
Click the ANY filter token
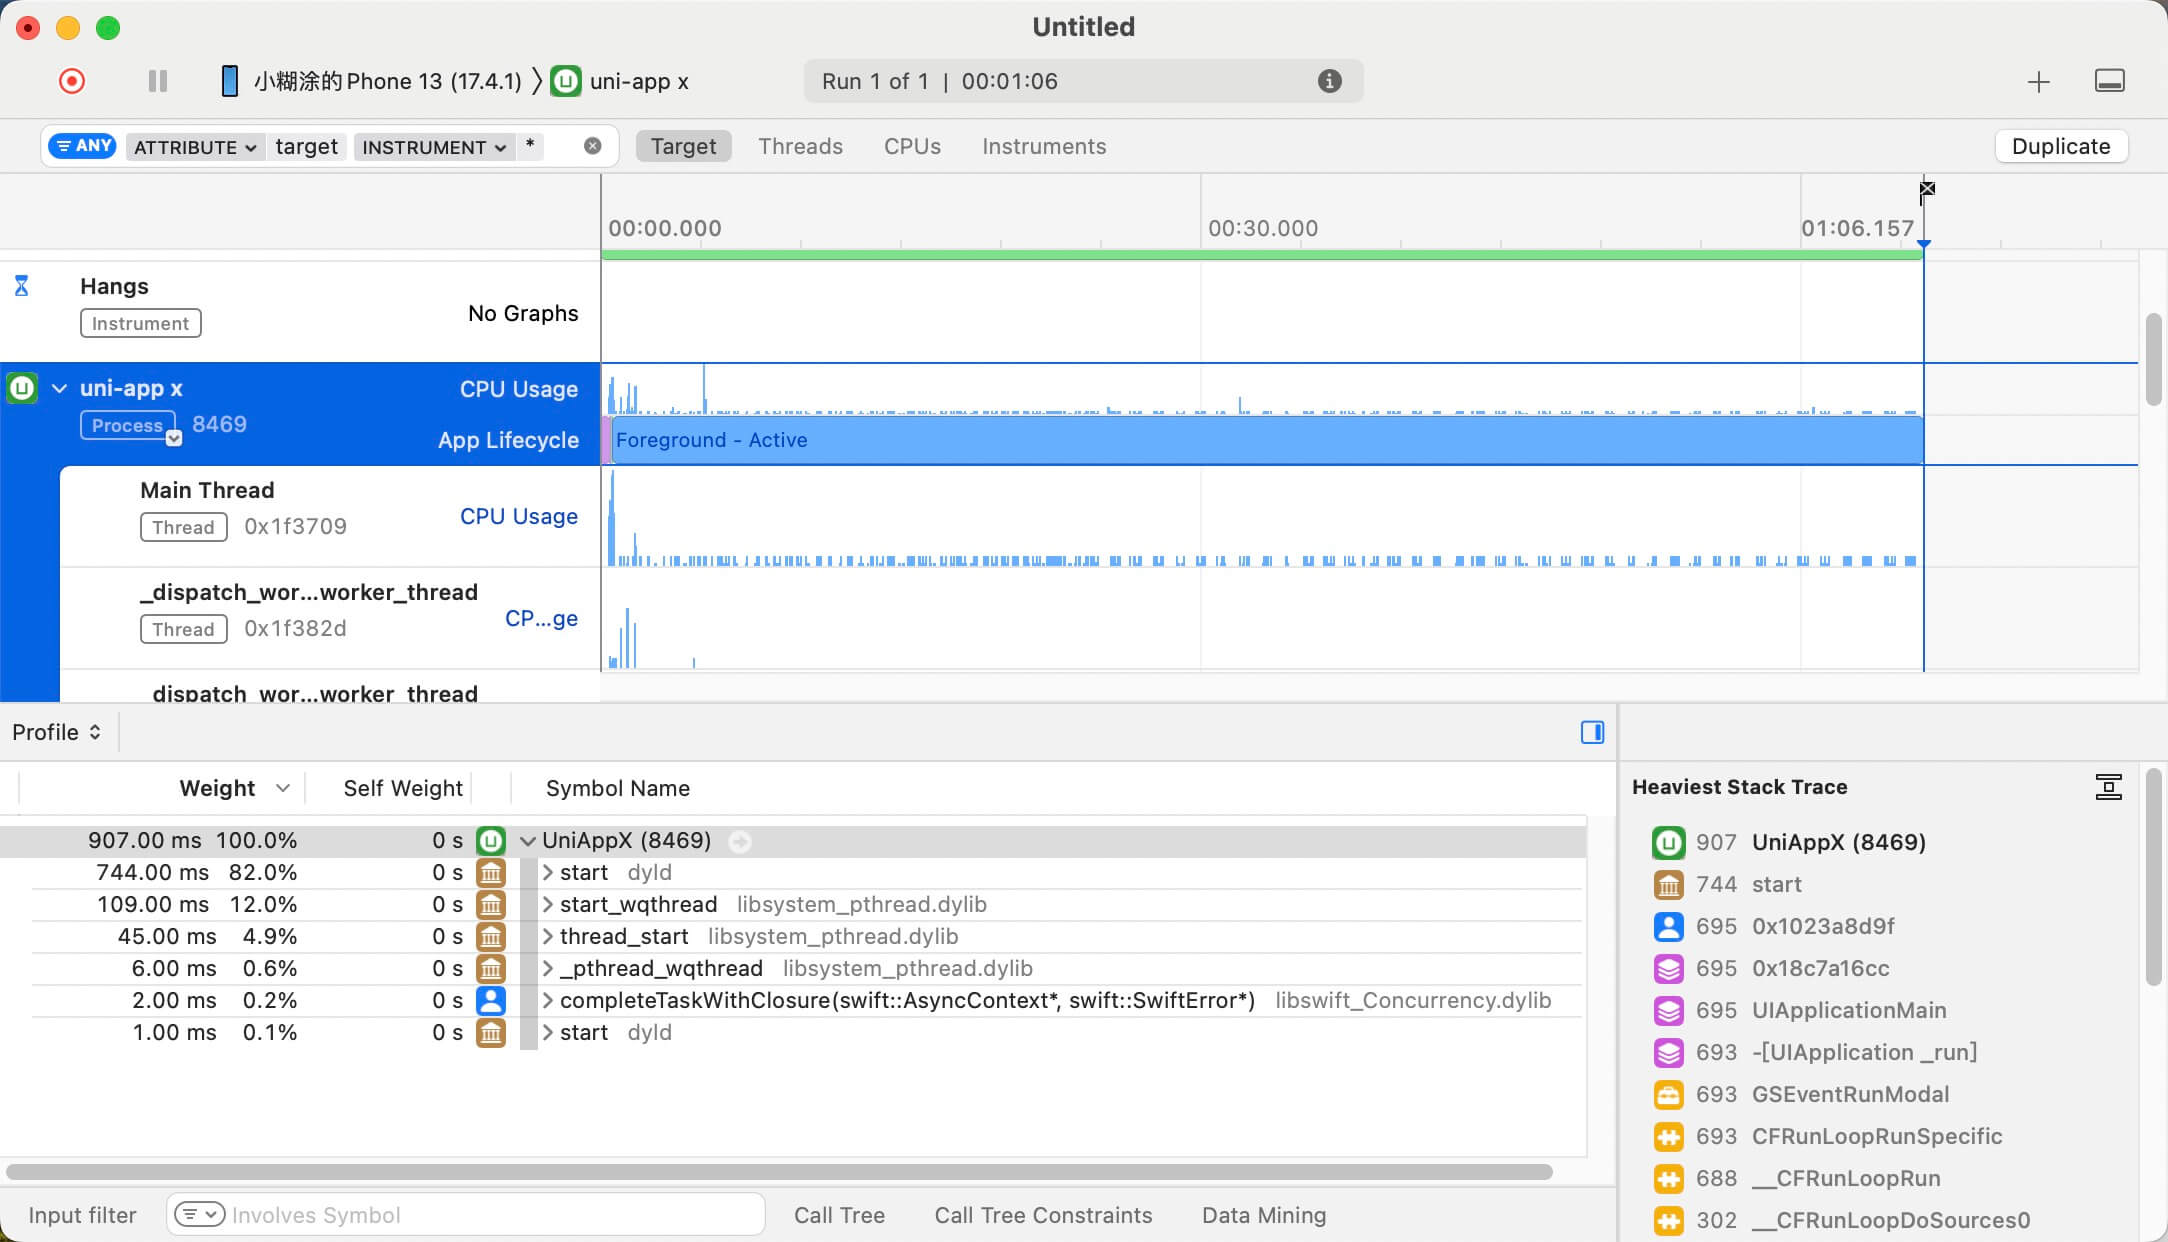83,146
